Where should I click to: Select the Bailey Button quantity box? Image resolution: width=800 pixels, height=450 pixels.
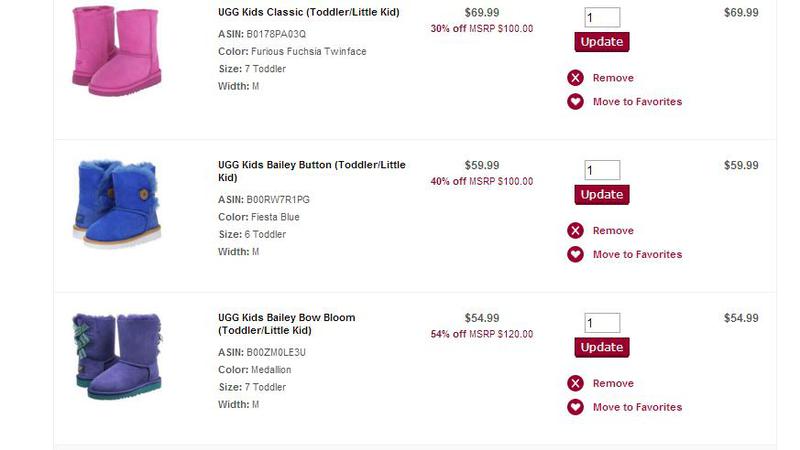coord(602,171)
